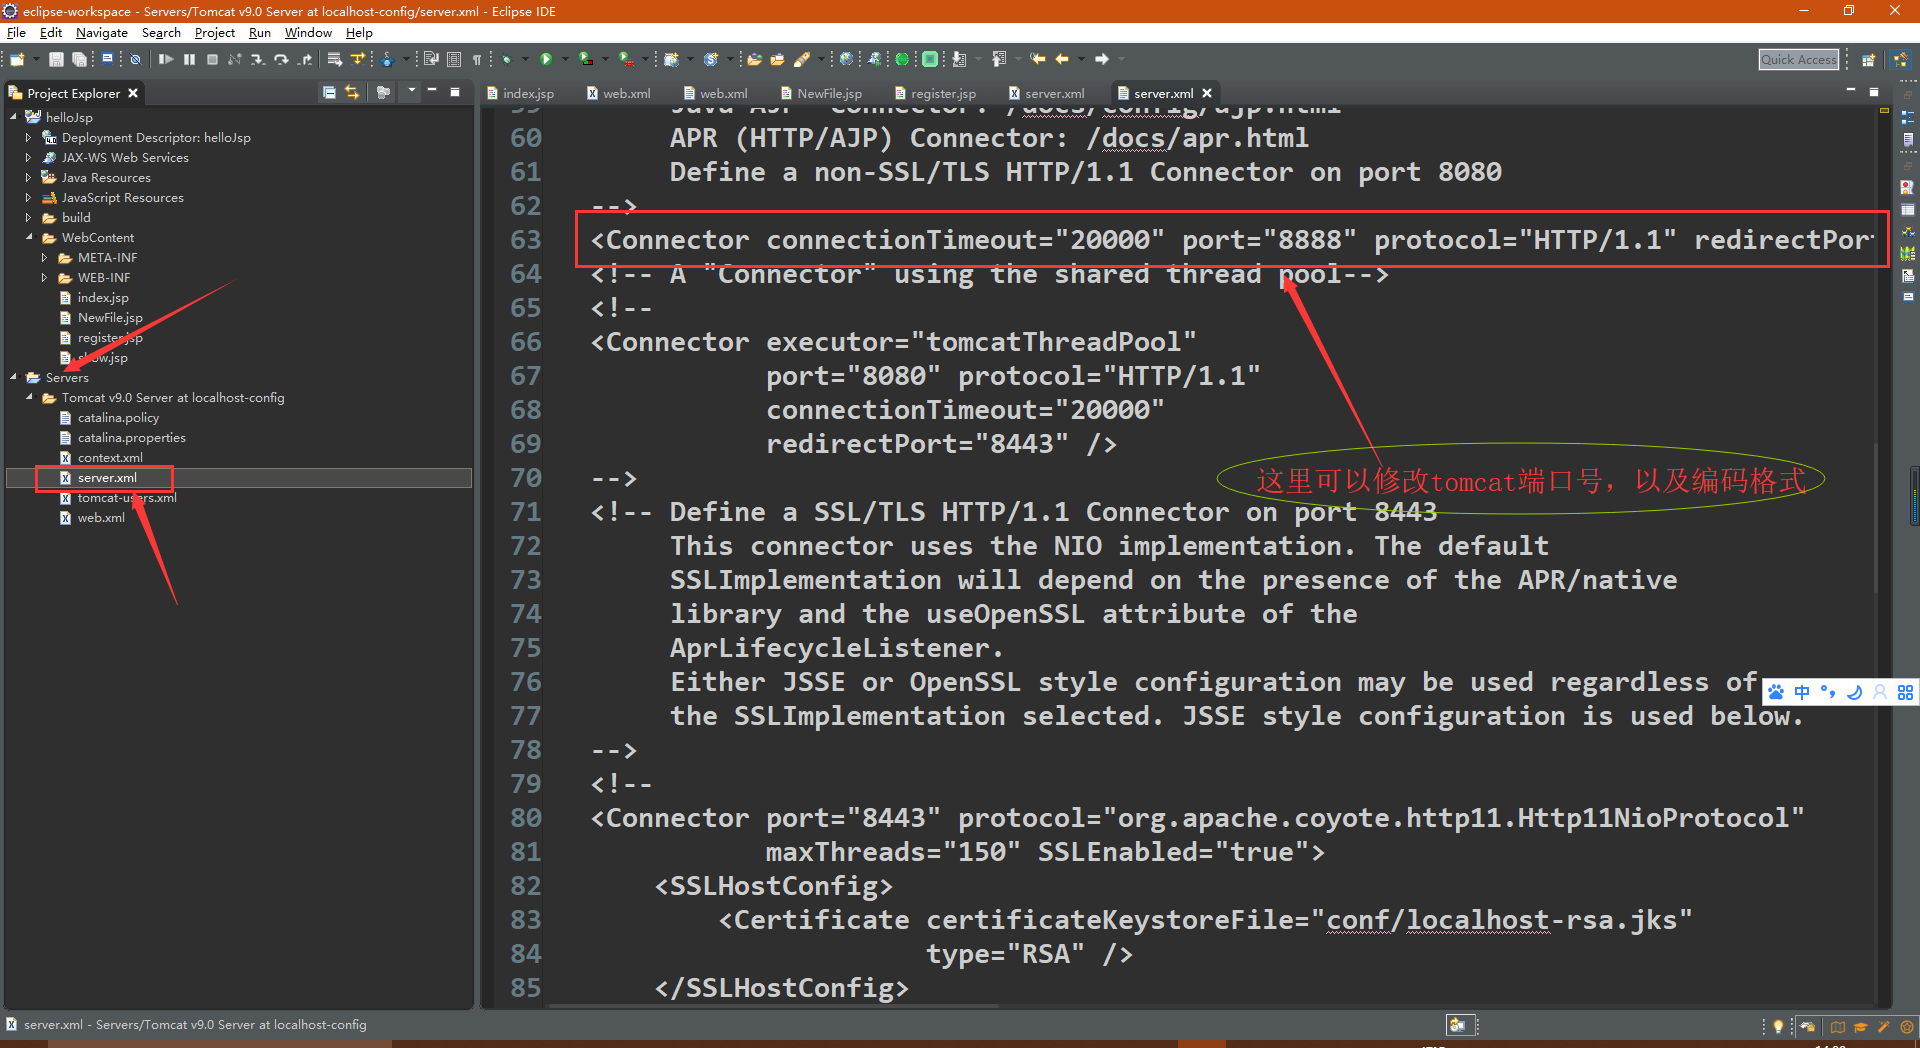Collapse the Servers project node
The width and height of the screenshot is (1920, 1048).
point(13,377)
